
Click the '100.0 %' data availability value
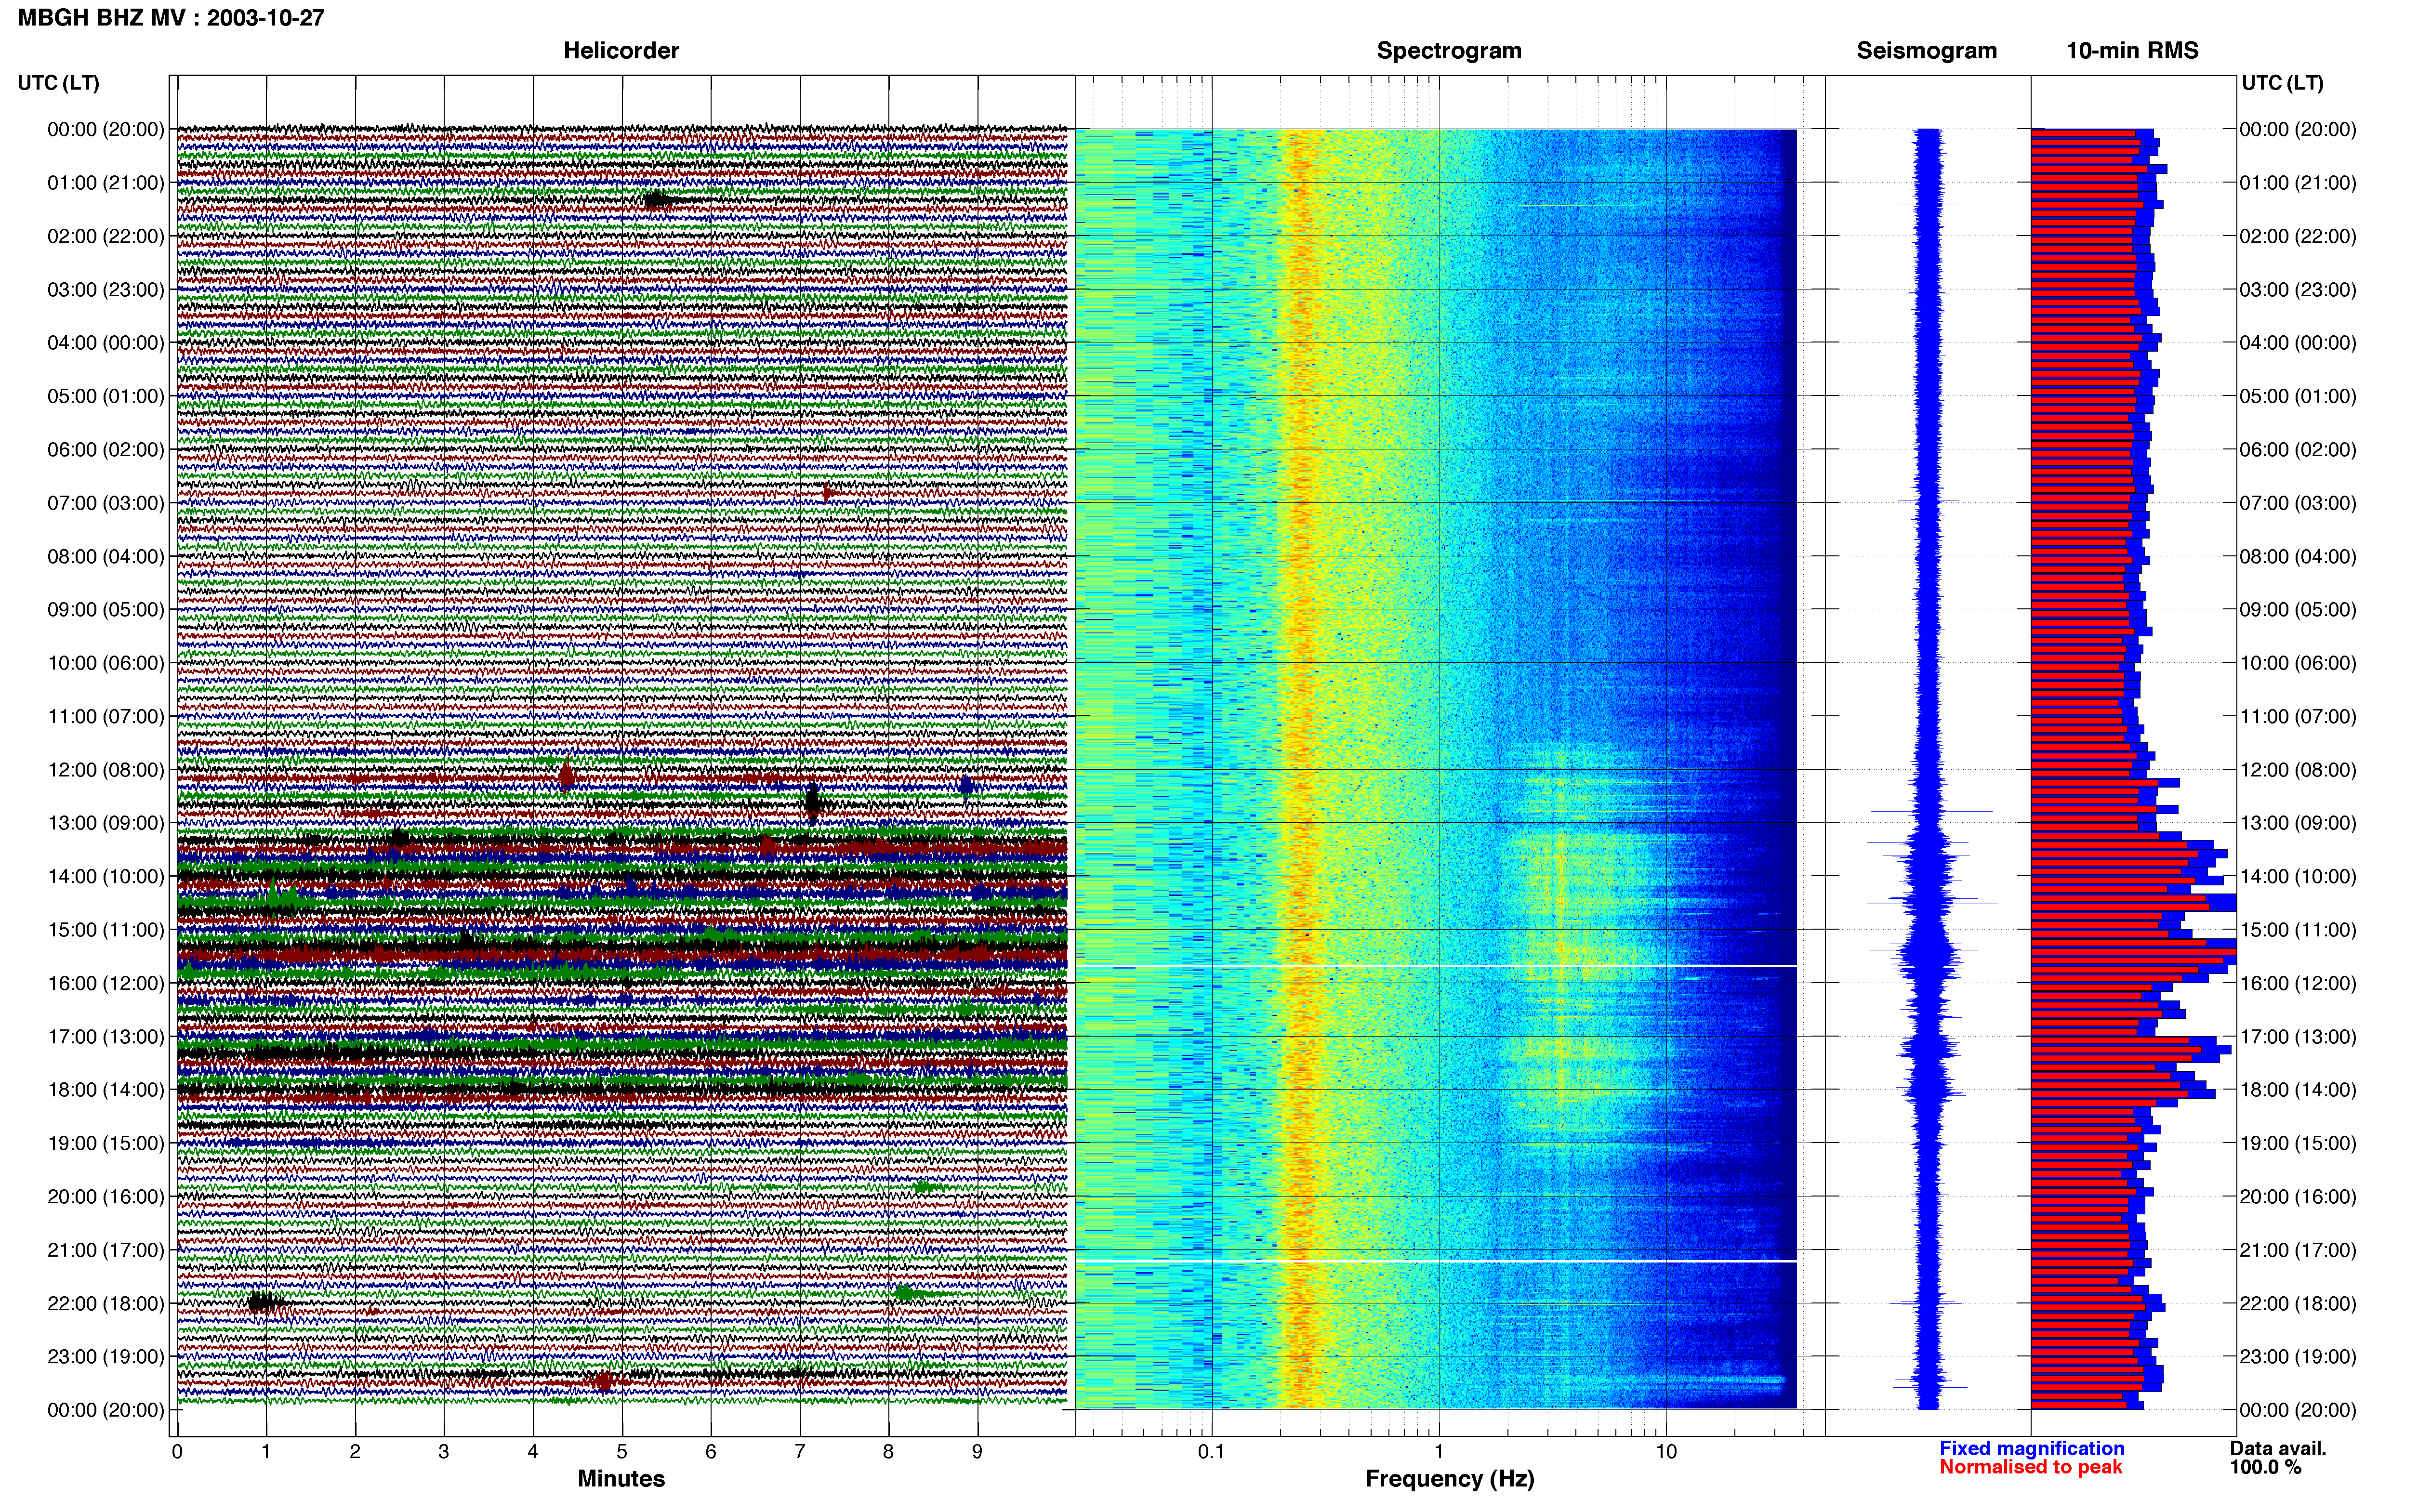[x=2265, y=1467]
